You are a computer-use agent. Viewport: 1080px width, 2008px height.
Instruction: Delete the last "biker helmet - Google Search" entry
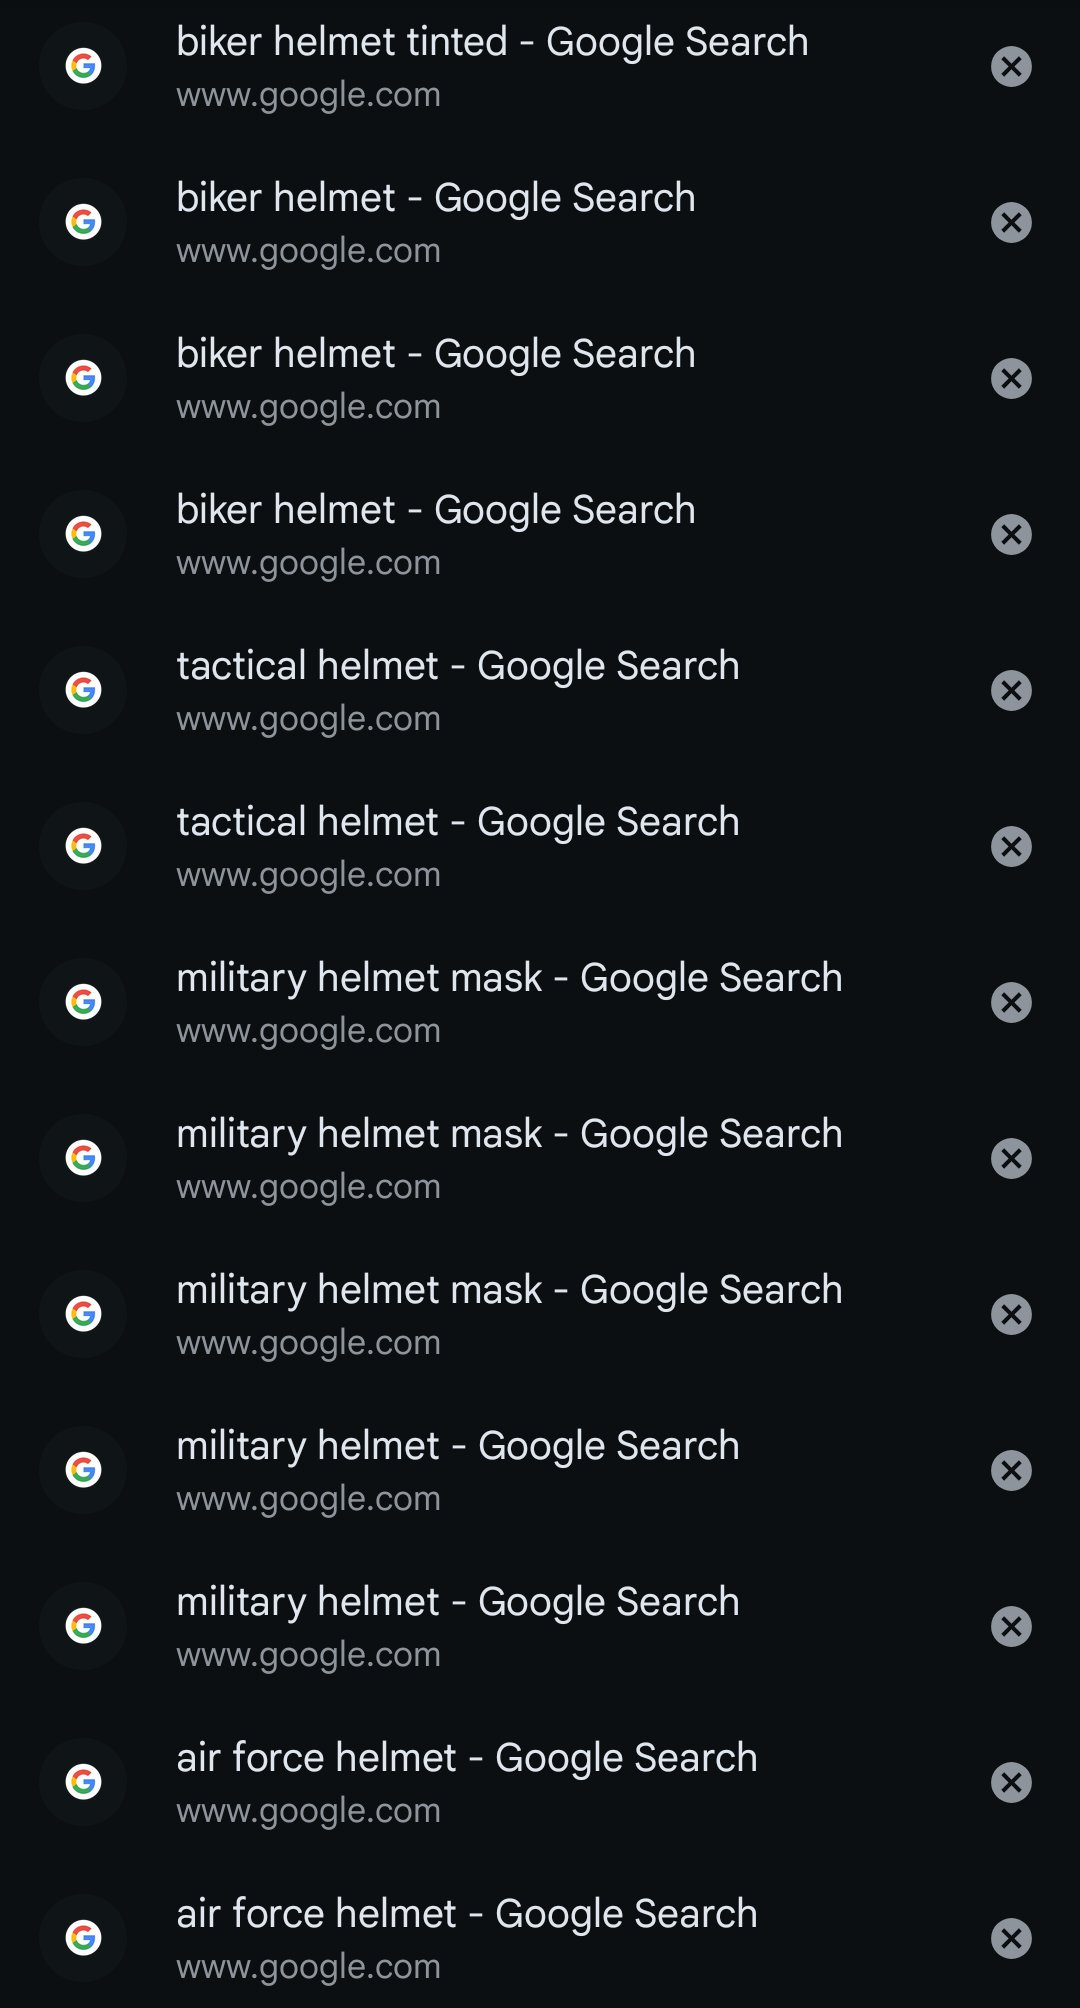click(x=1011, y=535)
